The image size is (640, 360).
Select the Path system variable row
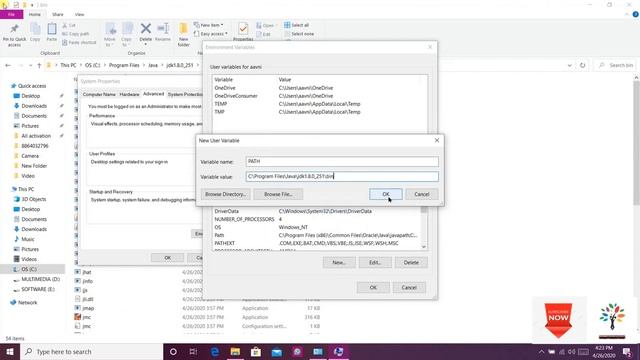[x=317, y=235]
